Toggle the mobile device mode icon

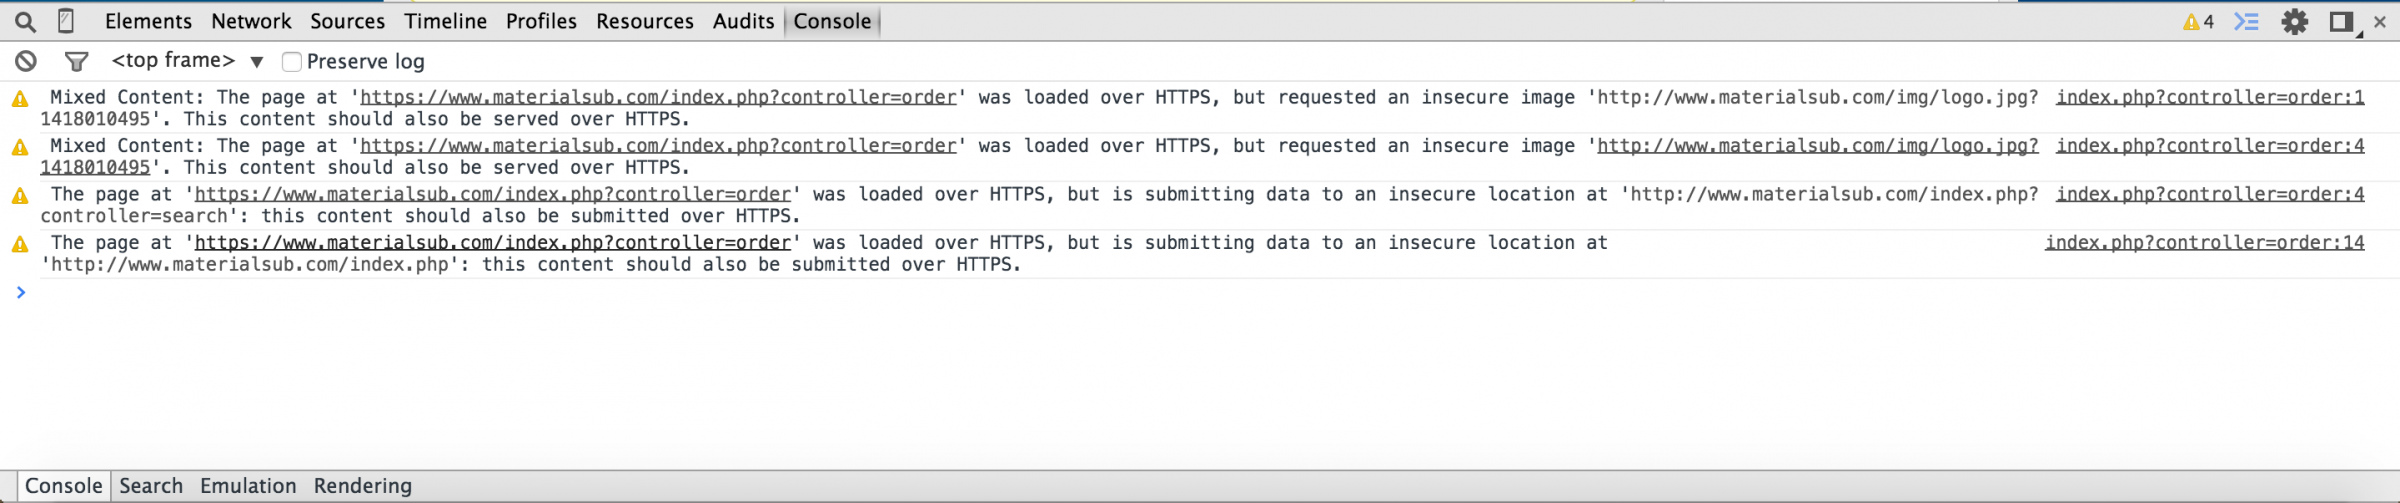(66, 21)
